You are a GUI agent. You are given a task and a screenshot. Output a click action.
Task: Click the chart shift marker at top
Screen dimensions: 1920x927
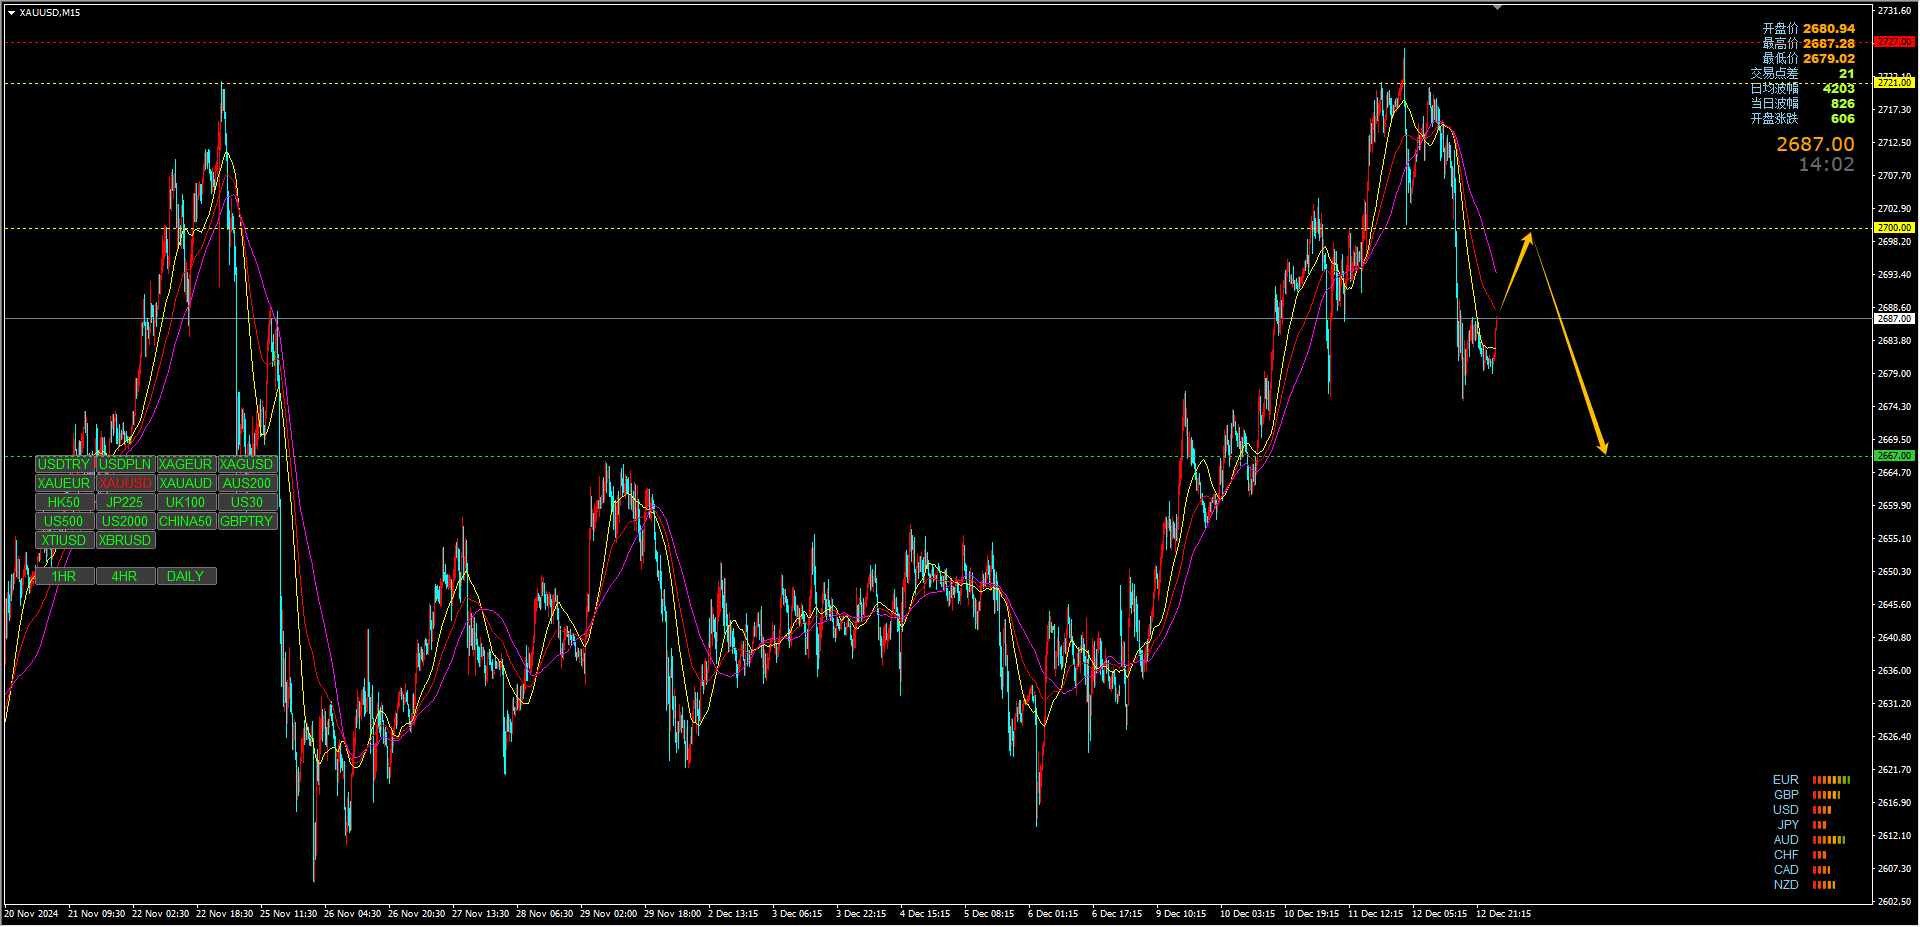click(1497, 7)
